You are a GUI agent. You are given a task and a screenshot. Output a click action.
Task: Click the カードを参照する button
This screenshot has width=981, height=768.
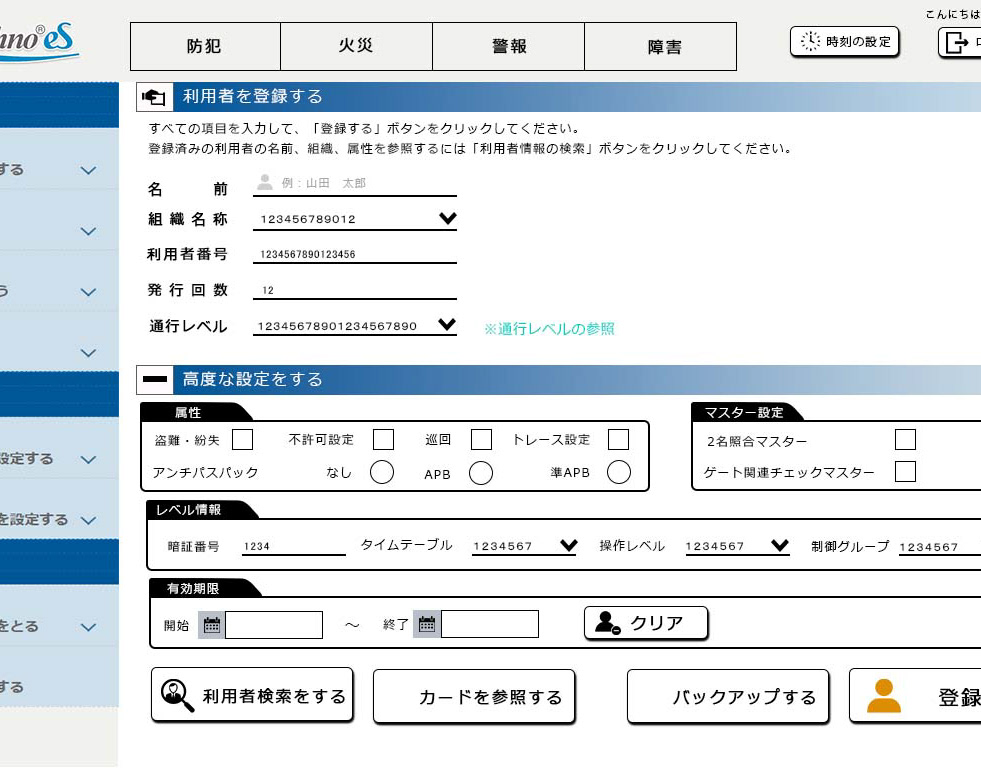pos(474,697)
